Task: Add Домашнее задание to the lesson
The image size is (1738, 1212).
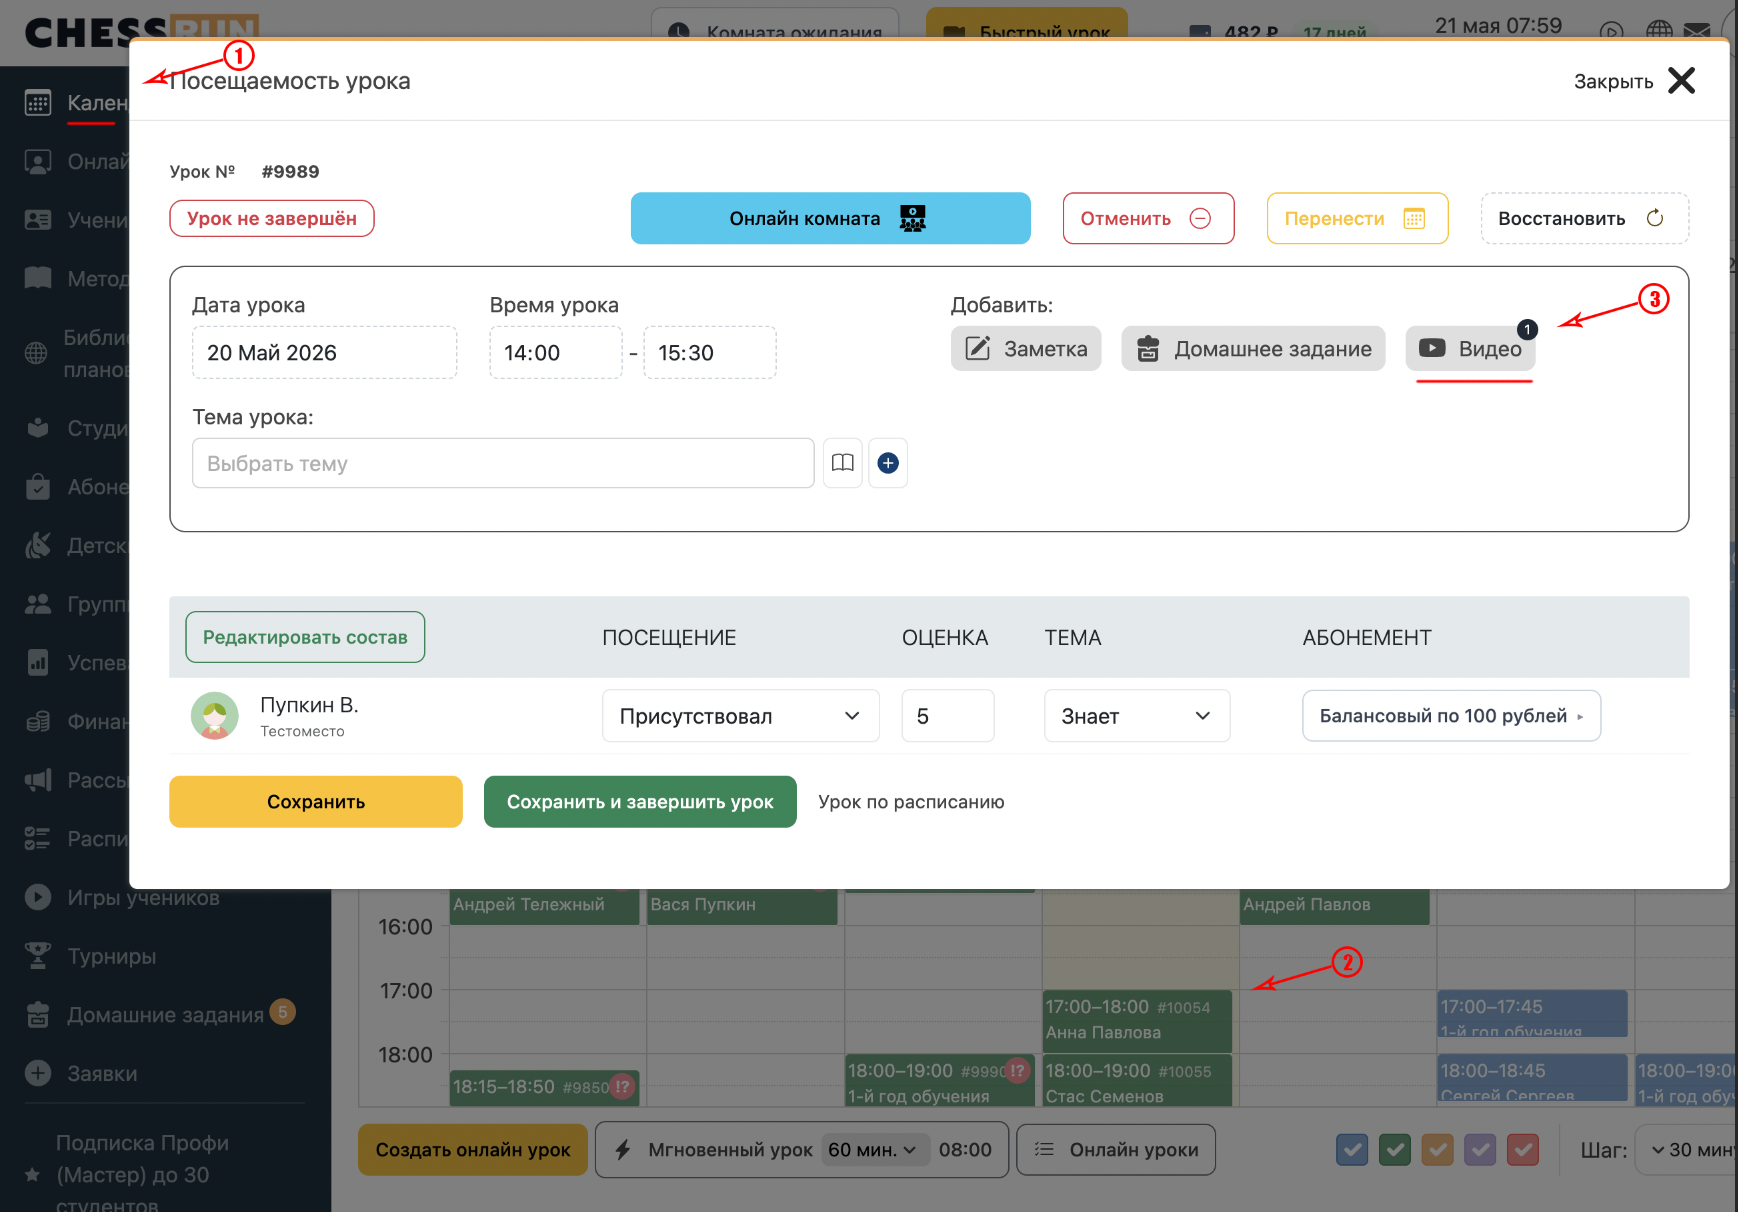Action: click(x=1253, y=349)
